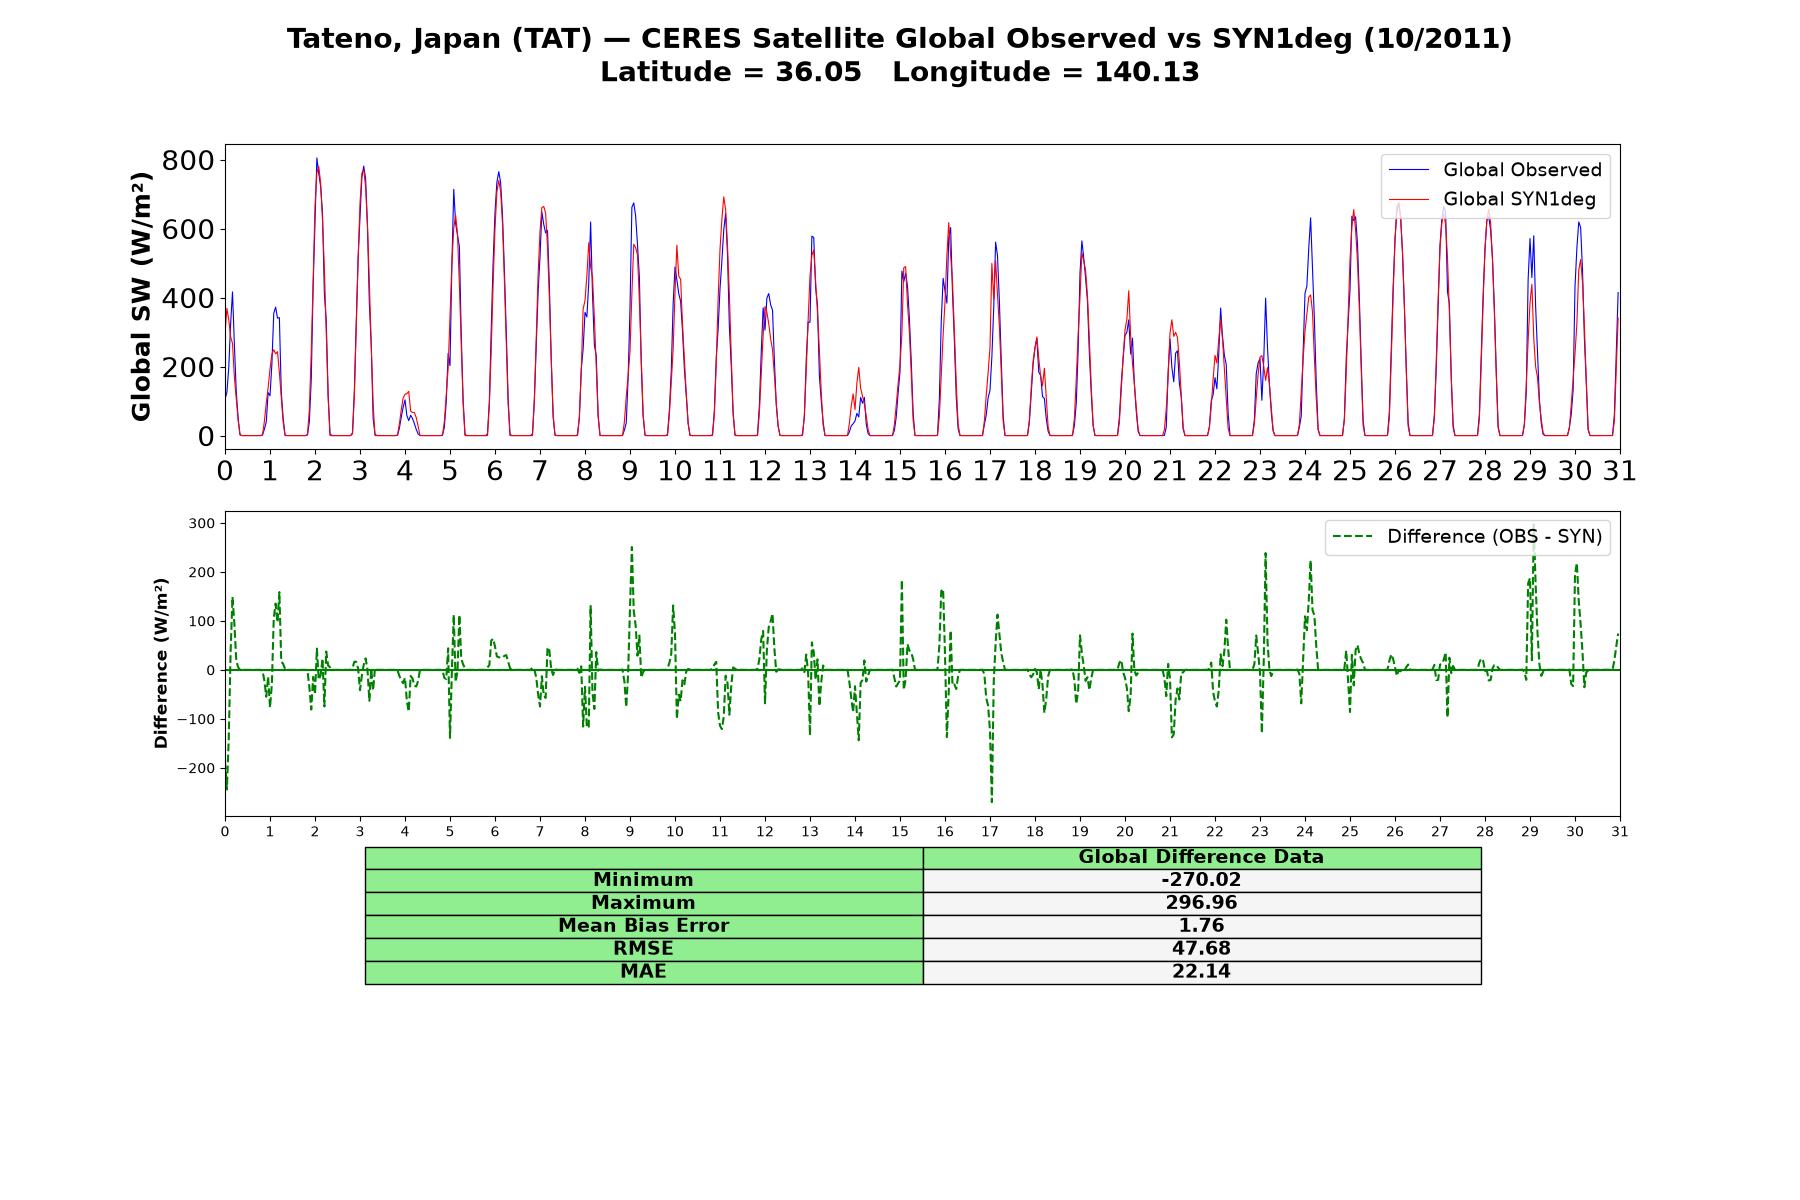Click the Difference (W/m²) axis label
Image resolution: width=1800 pixels, height=1200 pixels.
click(161, 663)
